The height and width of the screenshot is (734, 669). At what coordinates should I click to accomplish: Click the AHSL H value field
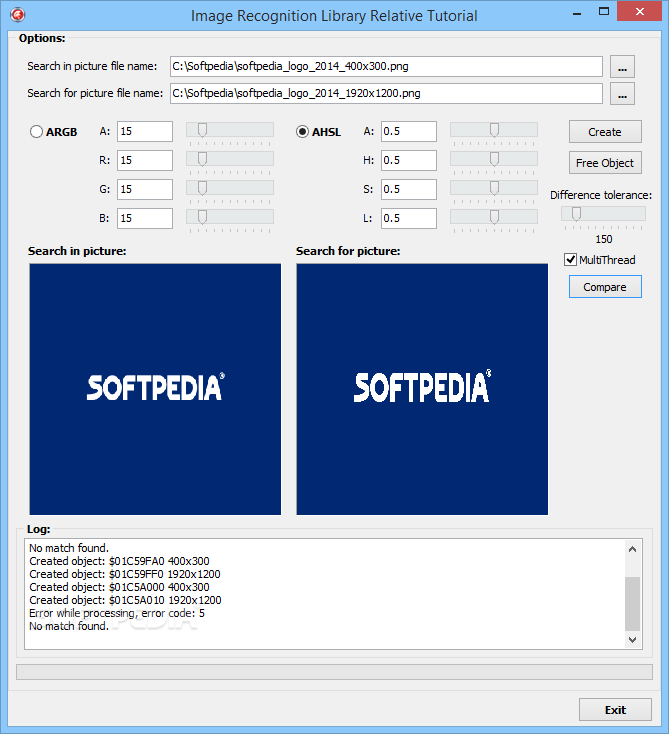coord(409,161)
